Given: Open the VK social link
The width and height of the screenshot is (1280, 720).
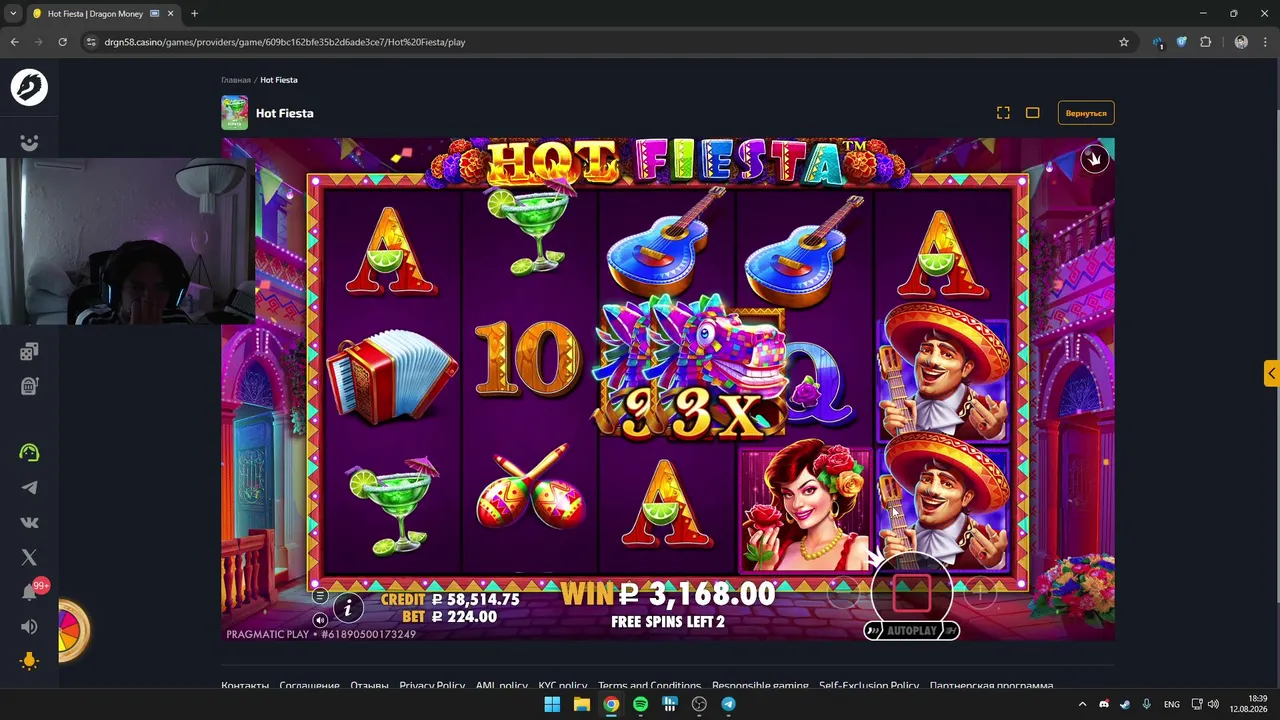Looking at the screenshot, I should pyautogui.click(x=29, y=522).
